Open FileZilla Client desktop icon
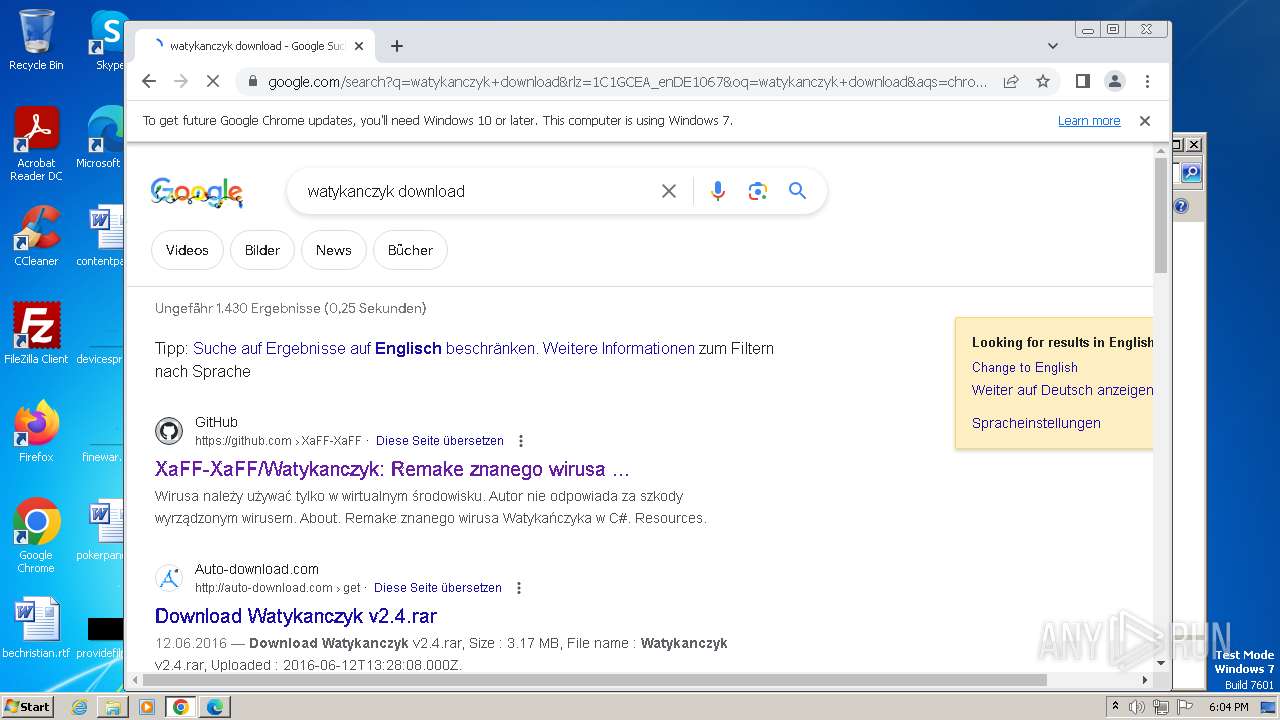This screenshot has height=720, width=1280. (x=36, y=334)
